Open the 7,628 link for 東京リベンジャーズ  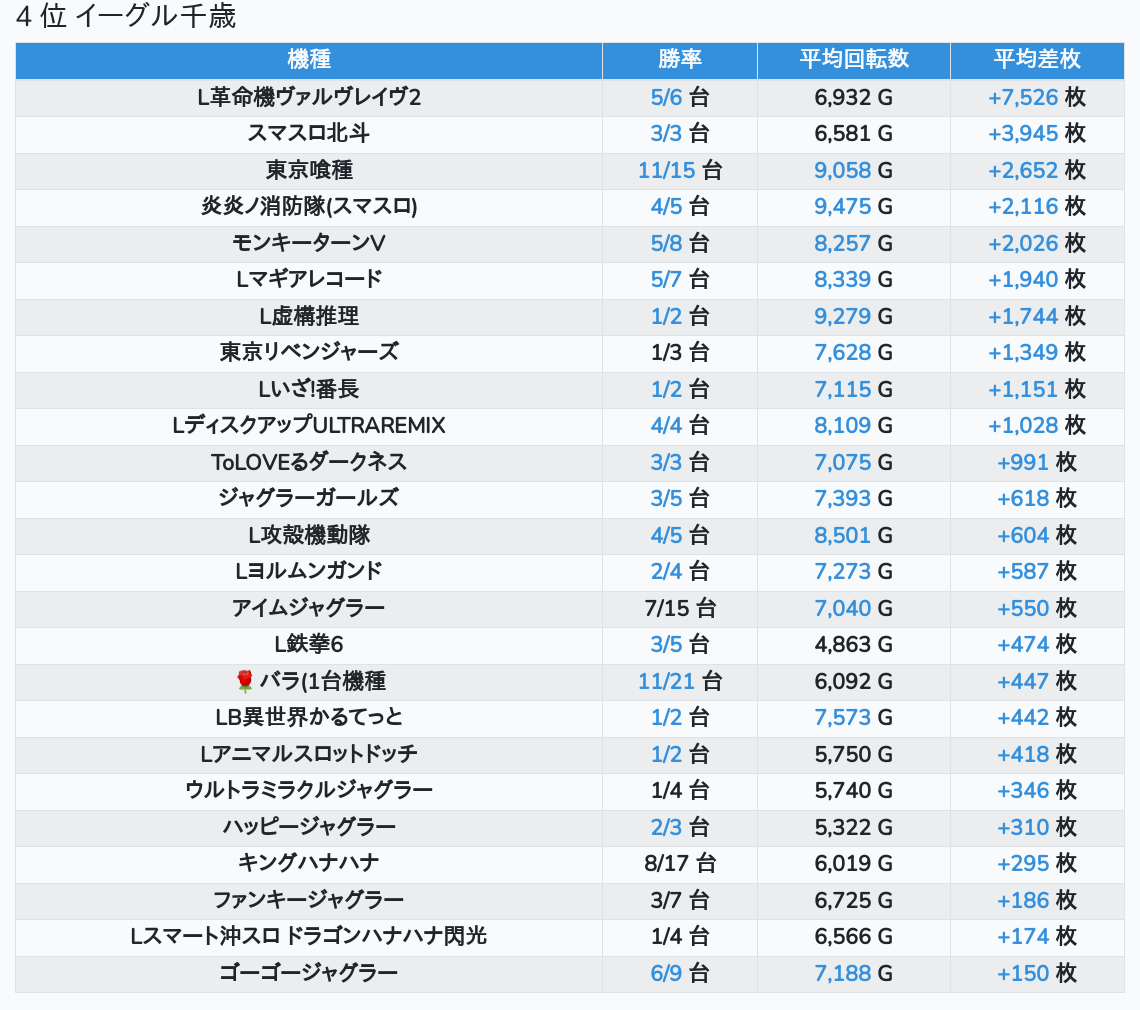click(x=842, y=353)
